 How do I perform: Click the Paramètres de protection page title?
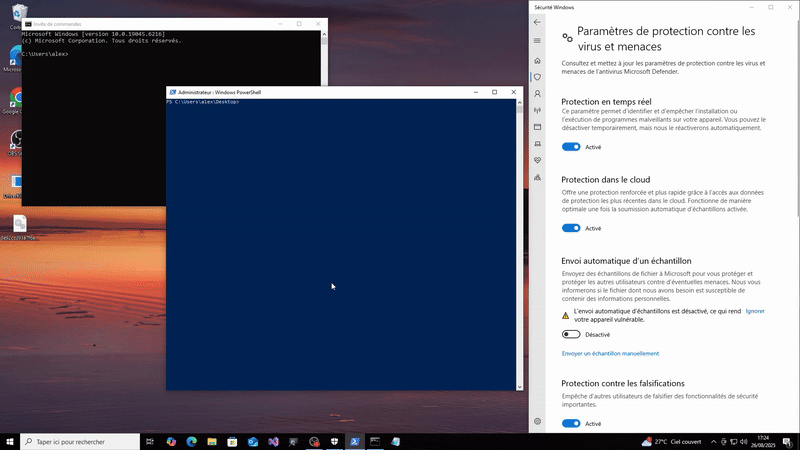tap(666, 39)
